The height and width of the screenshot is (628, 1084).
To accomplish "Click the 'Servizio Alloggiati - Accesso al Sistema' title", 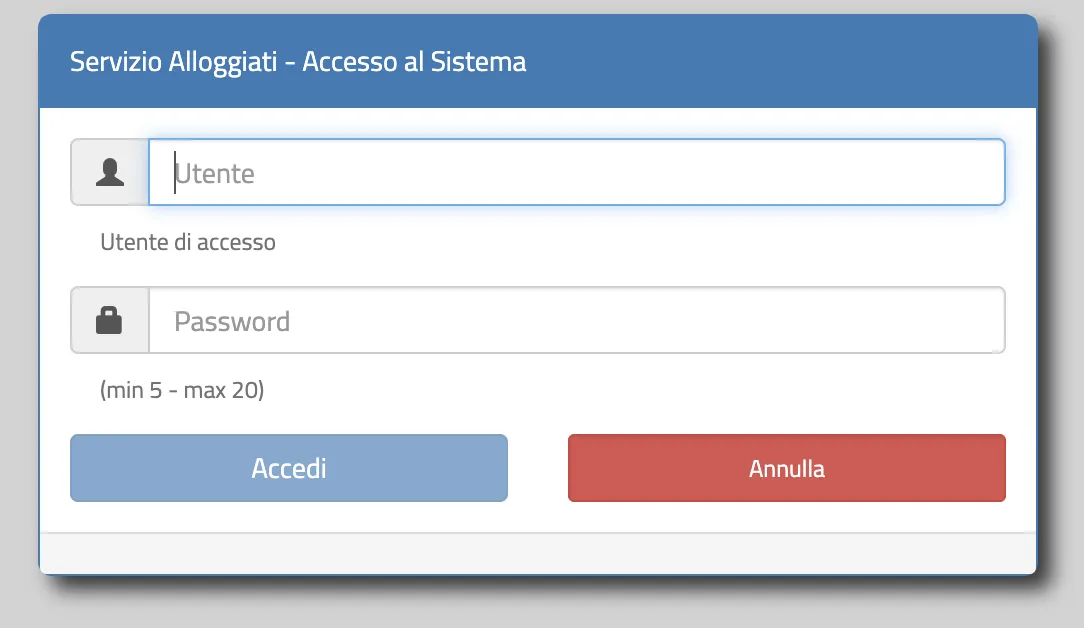I will point(298,62).
